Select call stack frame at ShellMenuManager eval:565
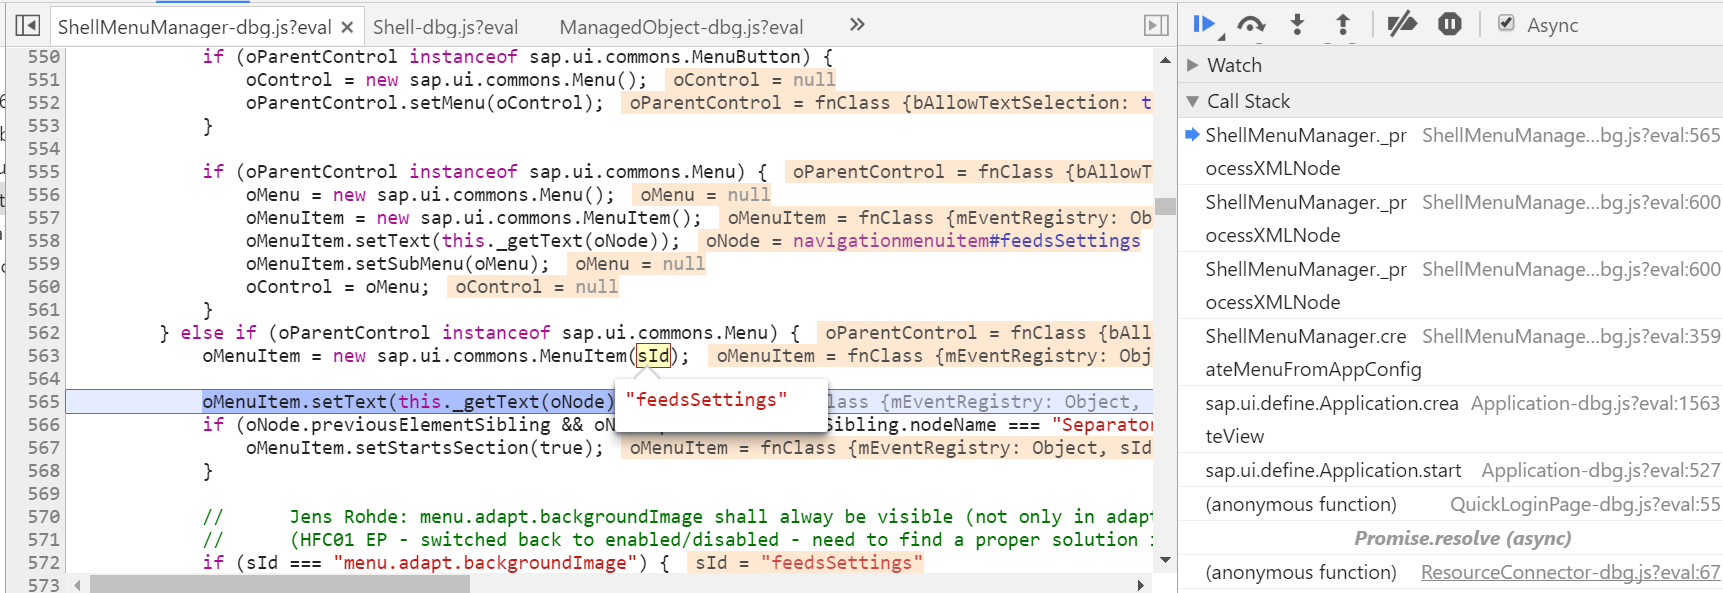This screenshot has height=593, width=1723. (x=1450, y=152)
